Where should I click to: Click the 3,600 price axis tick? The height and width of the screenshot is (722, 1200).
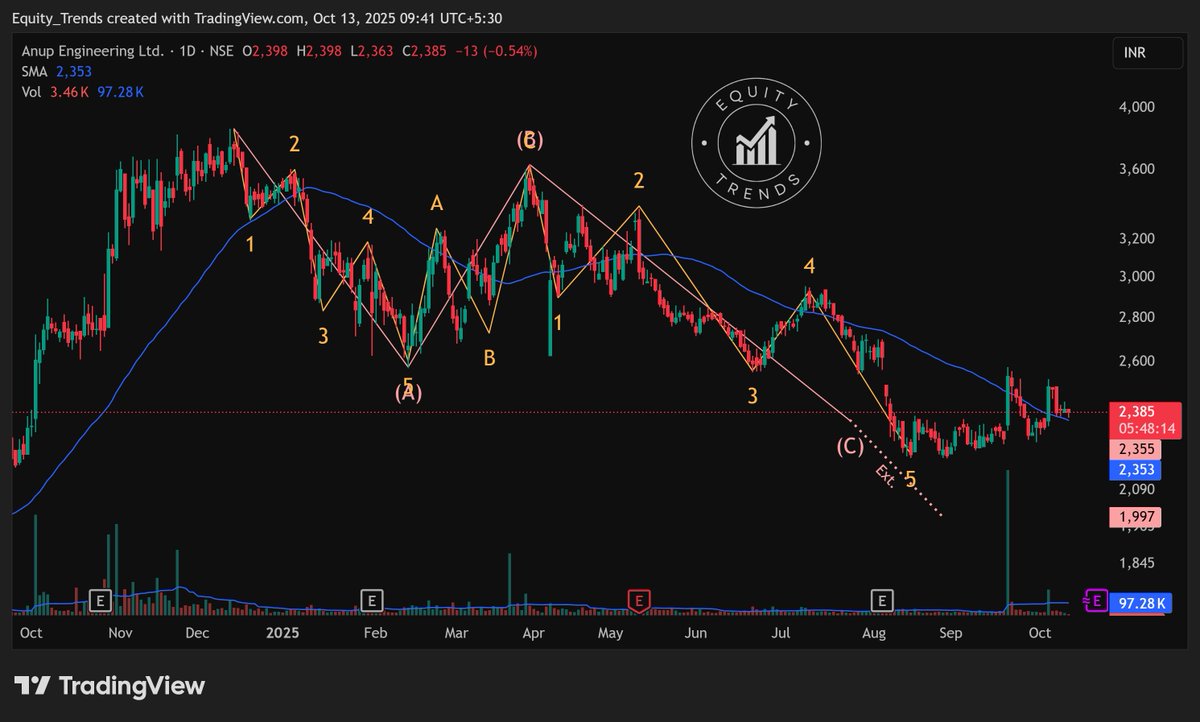tap(1139, 169)
